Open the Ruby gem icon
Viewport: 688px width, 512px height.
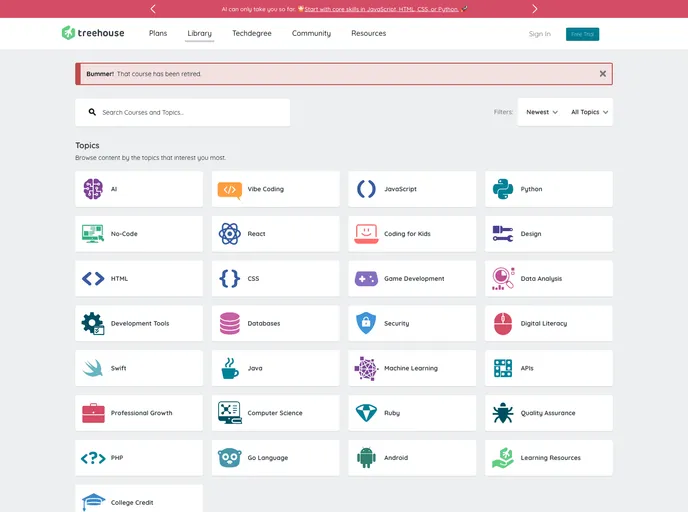[366, 413]
